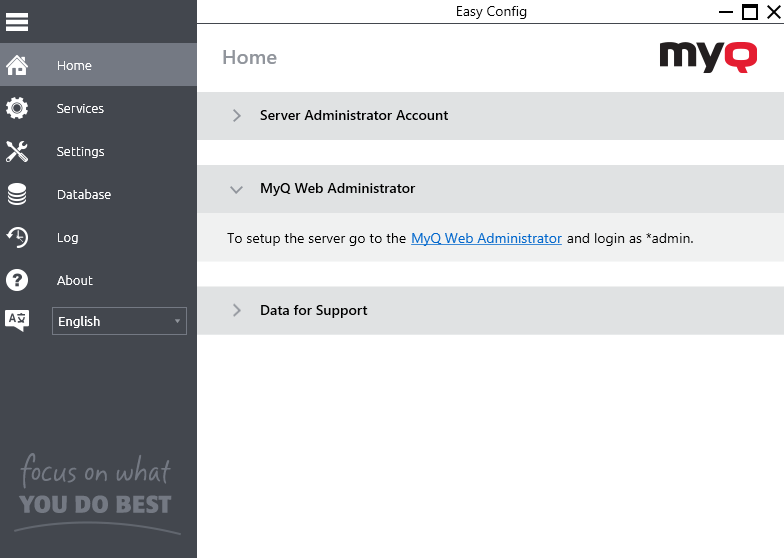Image resolution: width=784 pixels, height=558 pixels.
Task: Click the MyQ logo
Action: coord(708,56)
